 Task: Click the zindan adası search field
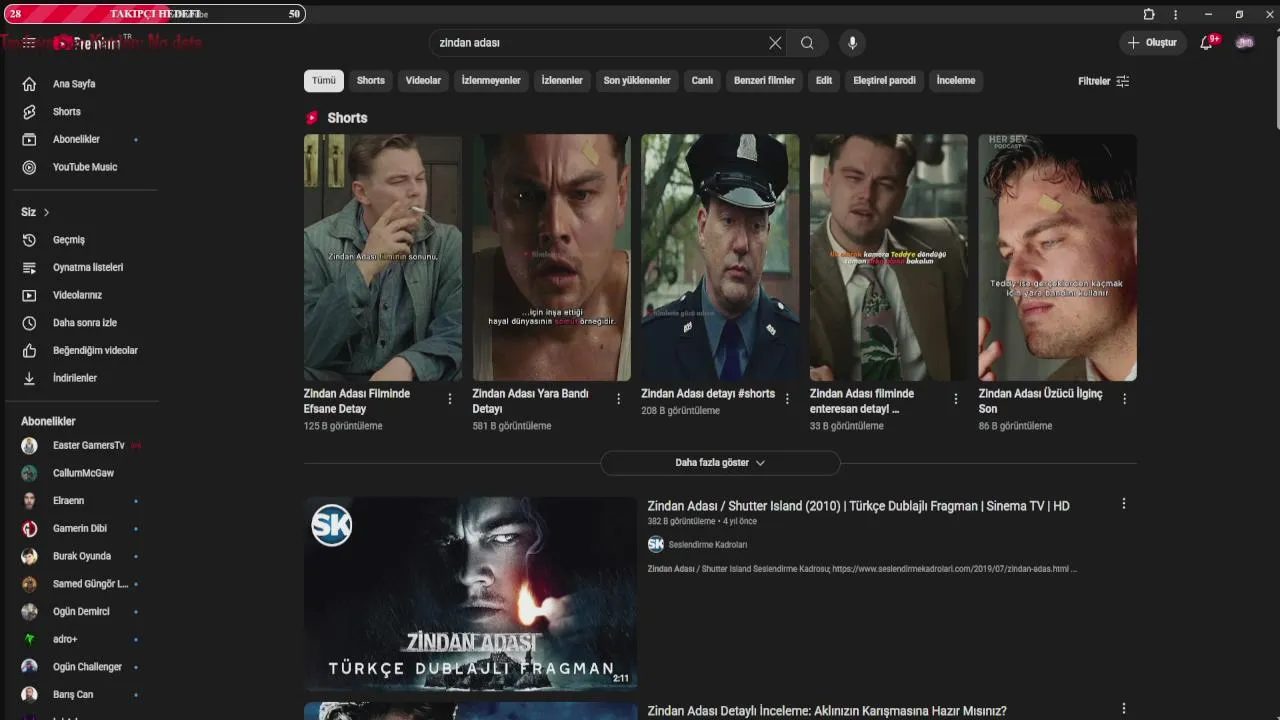[600, 43]
